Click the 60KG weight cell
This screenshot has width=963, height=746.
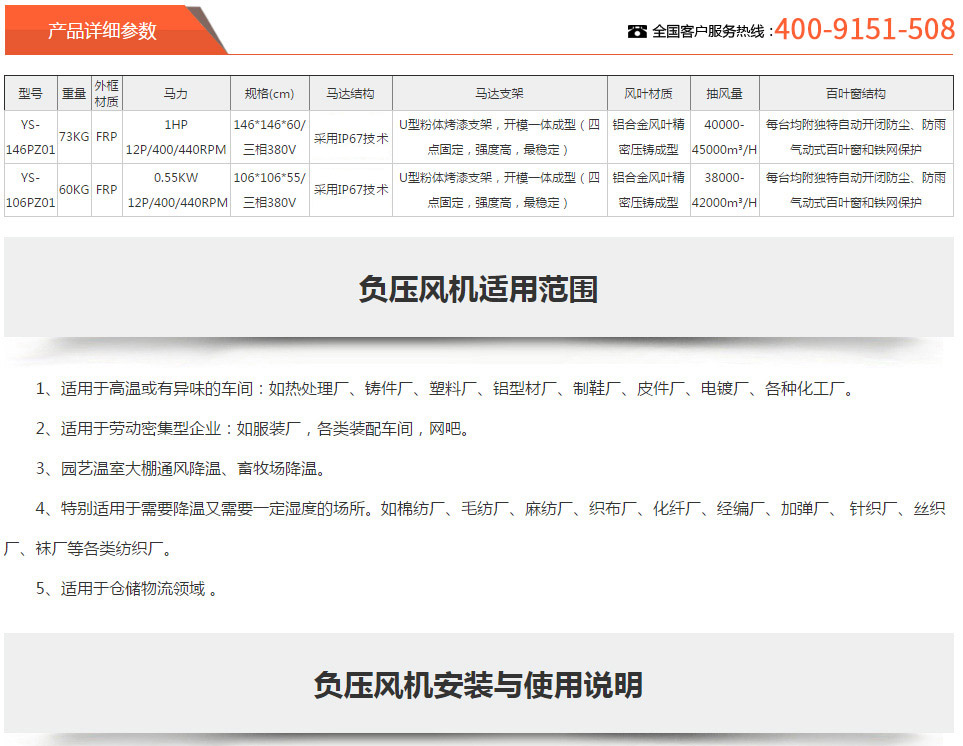click(74, 190)
